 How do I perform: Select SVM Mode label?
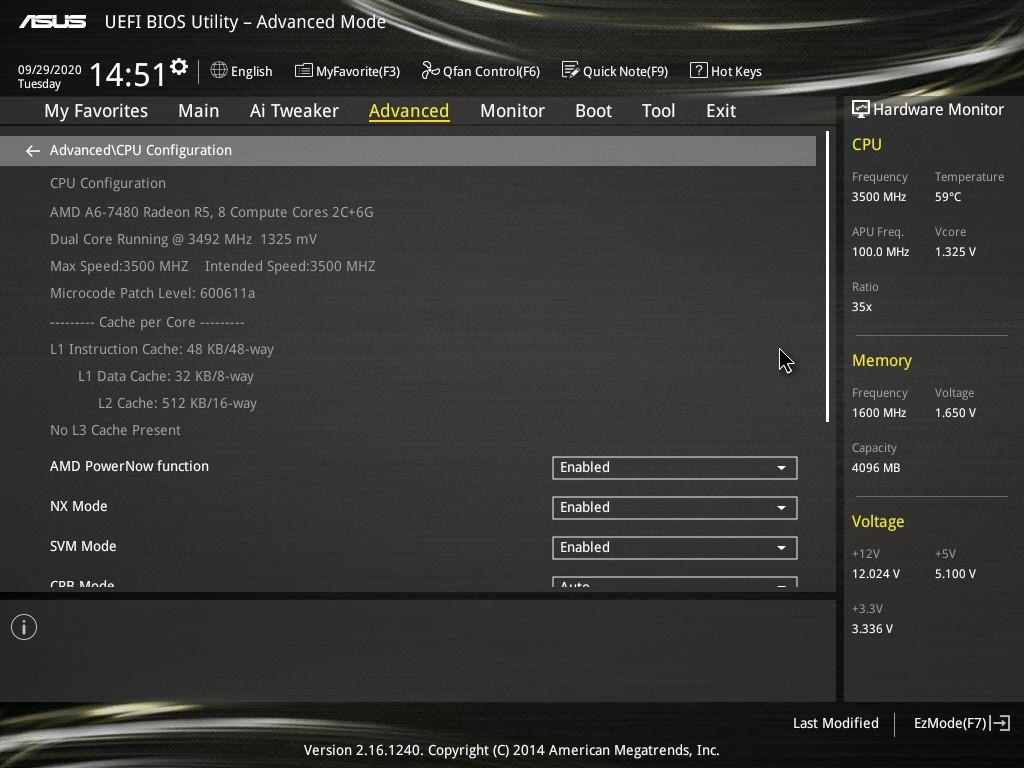tap(83, 546)
